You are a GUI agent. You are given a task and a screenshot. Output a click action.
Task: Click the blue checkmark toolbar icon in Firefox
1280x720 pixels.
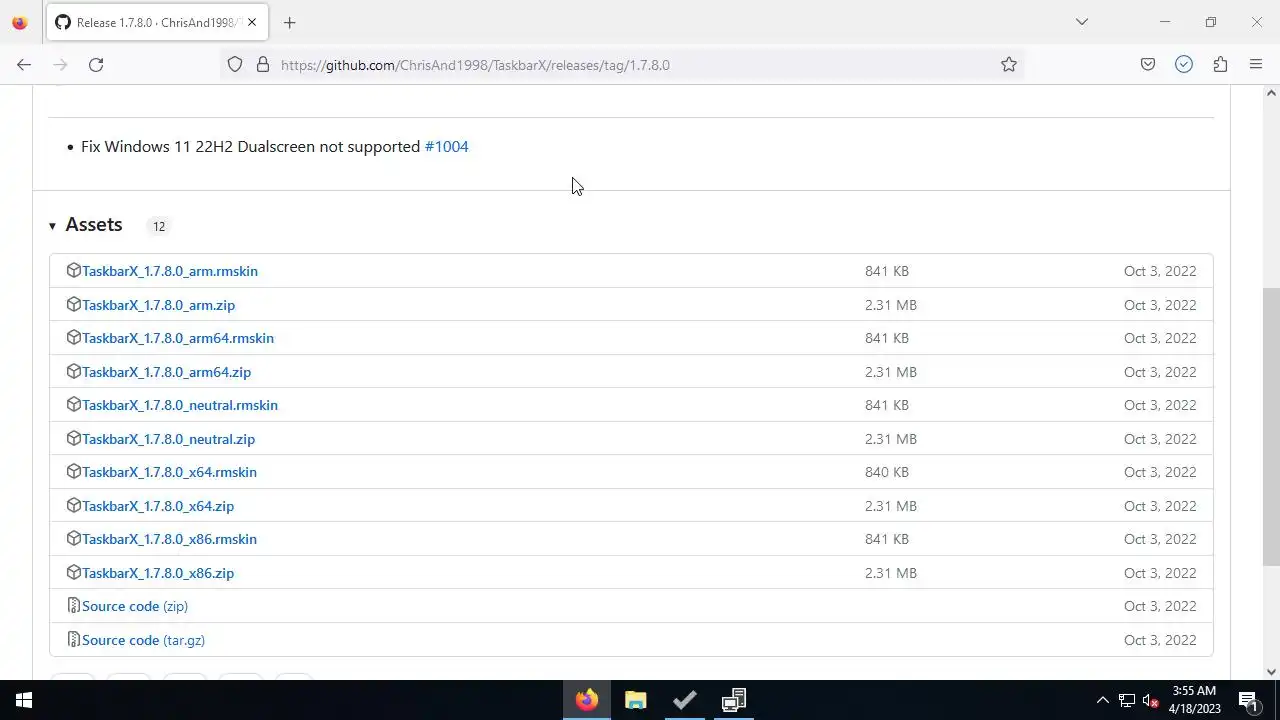[1184, 65]
